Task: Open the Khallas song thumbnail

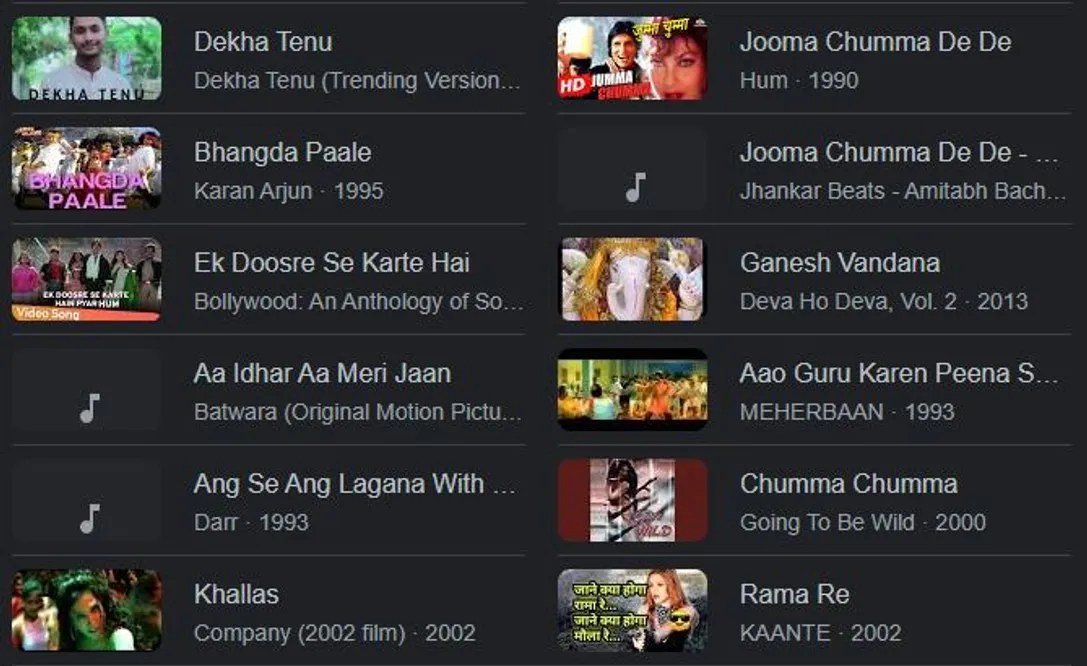Action: click(87, 611)
